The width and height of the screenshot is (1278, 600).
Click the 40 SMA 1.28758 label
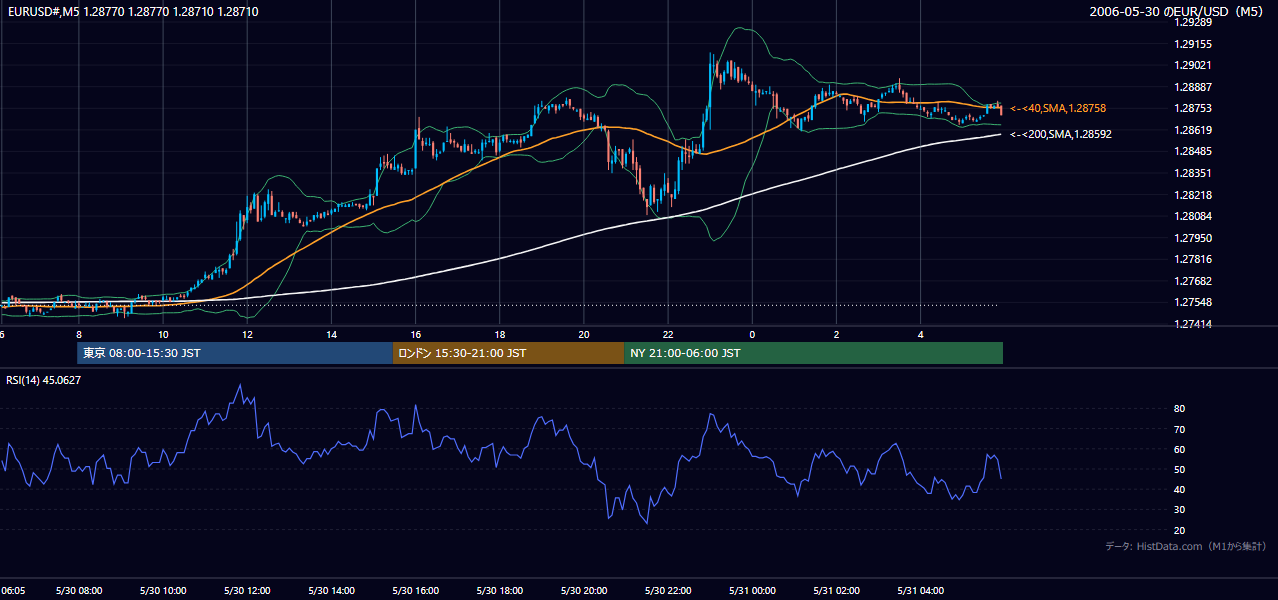click(x=1058, y=108)
